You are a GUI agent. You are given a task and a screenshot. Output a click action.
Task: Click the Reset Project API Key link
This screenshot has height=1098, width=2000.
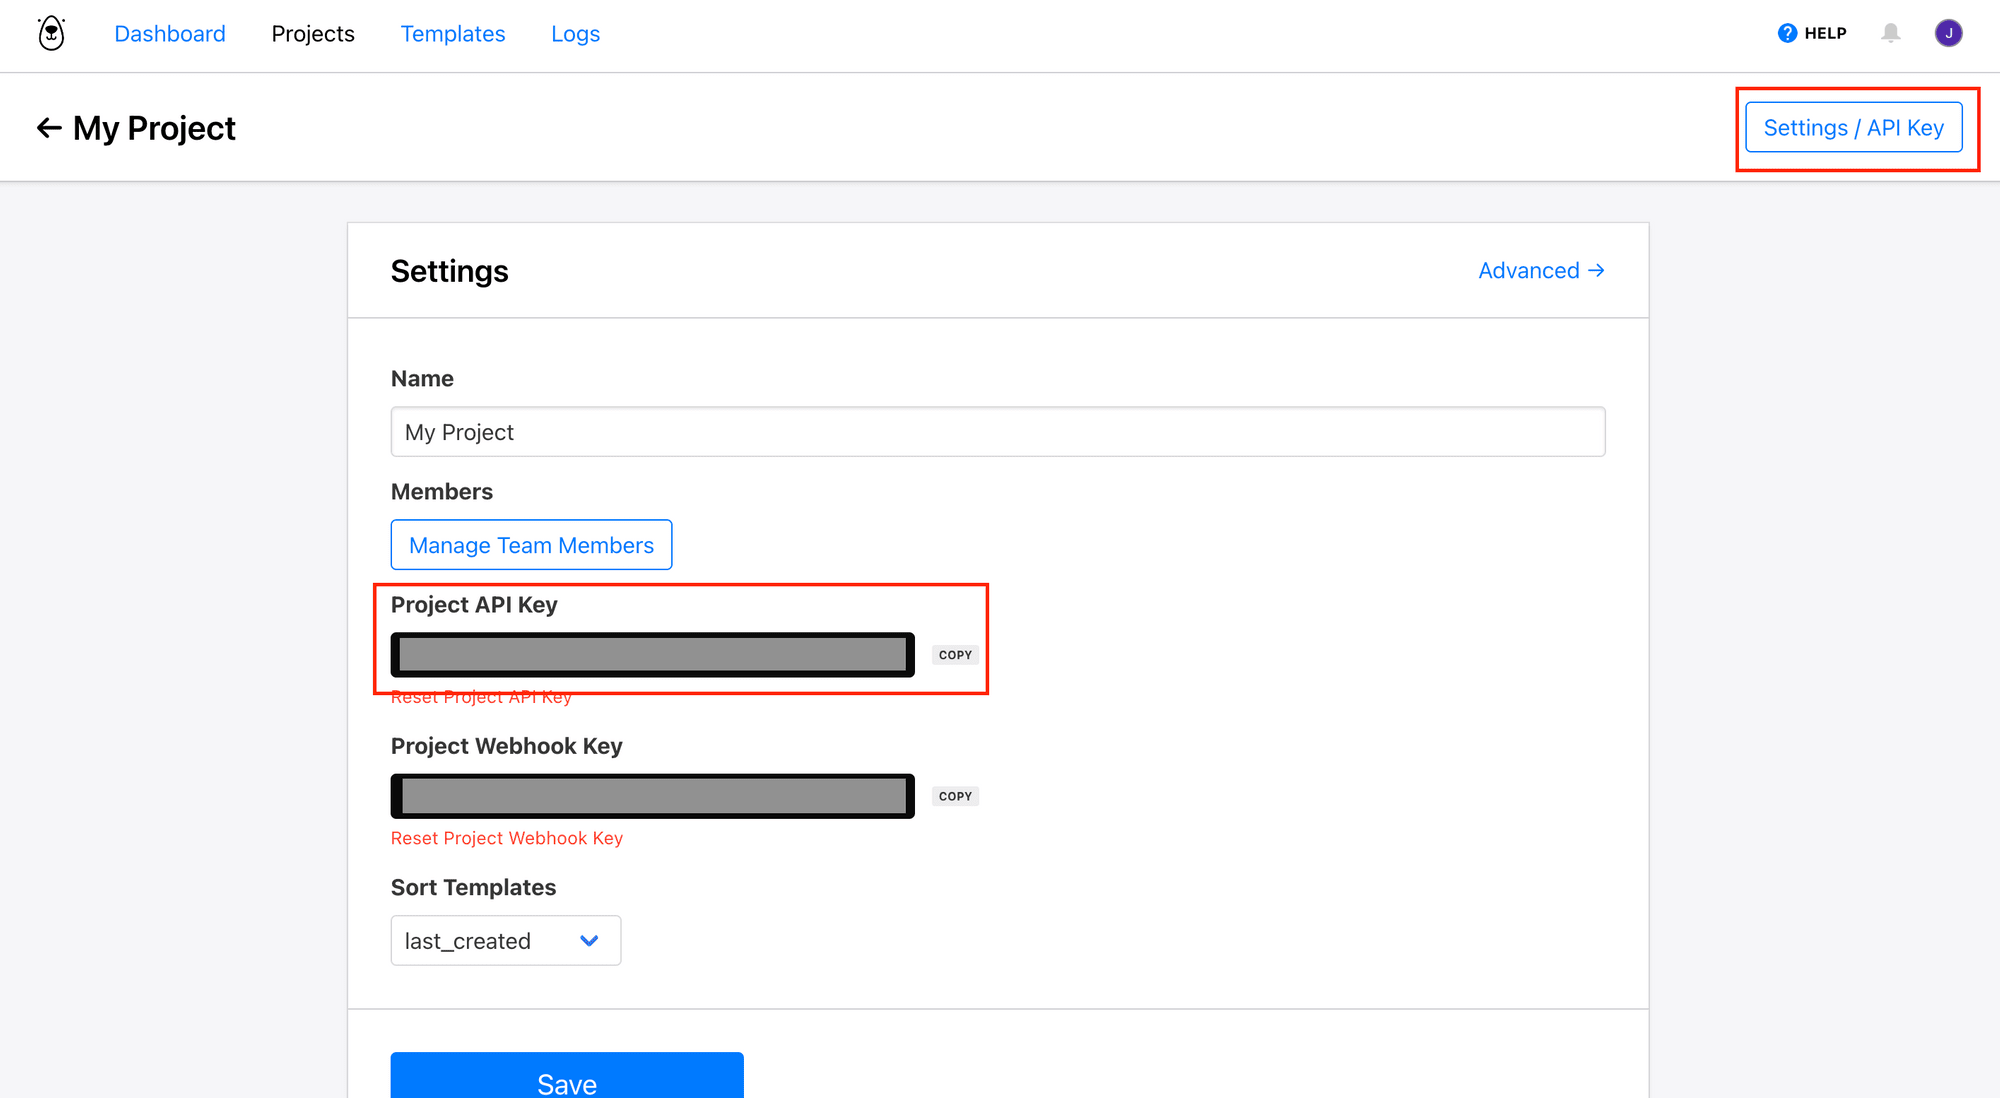click(481, 698)
